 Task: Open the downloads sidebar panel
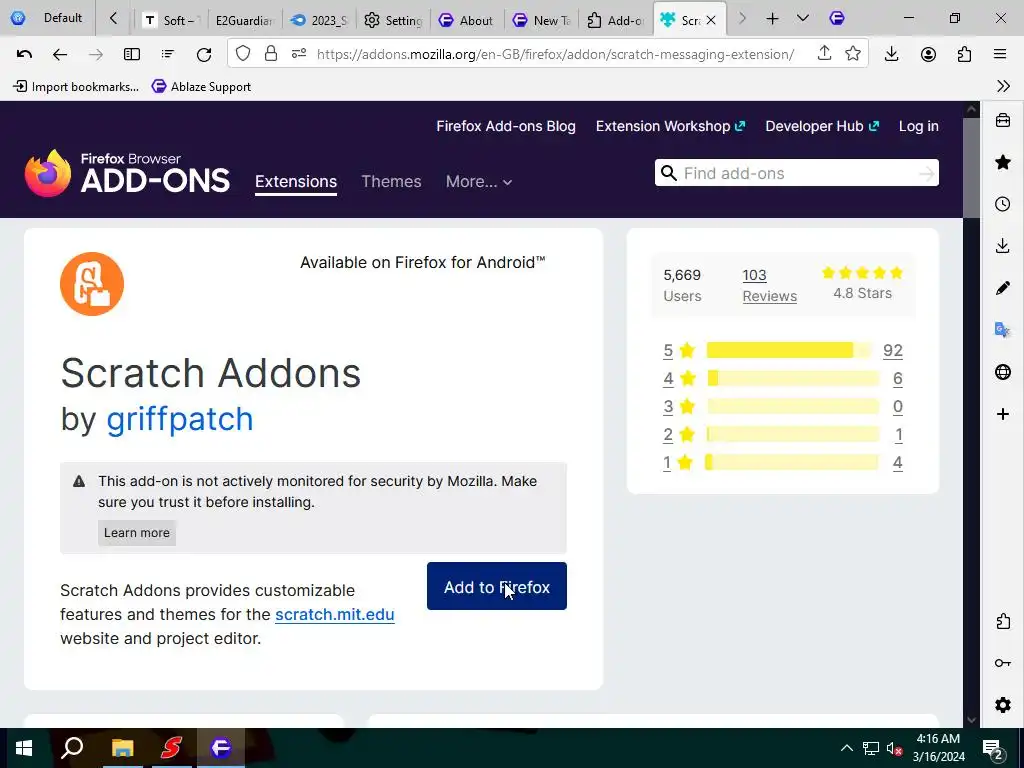tap(1003, 246)
